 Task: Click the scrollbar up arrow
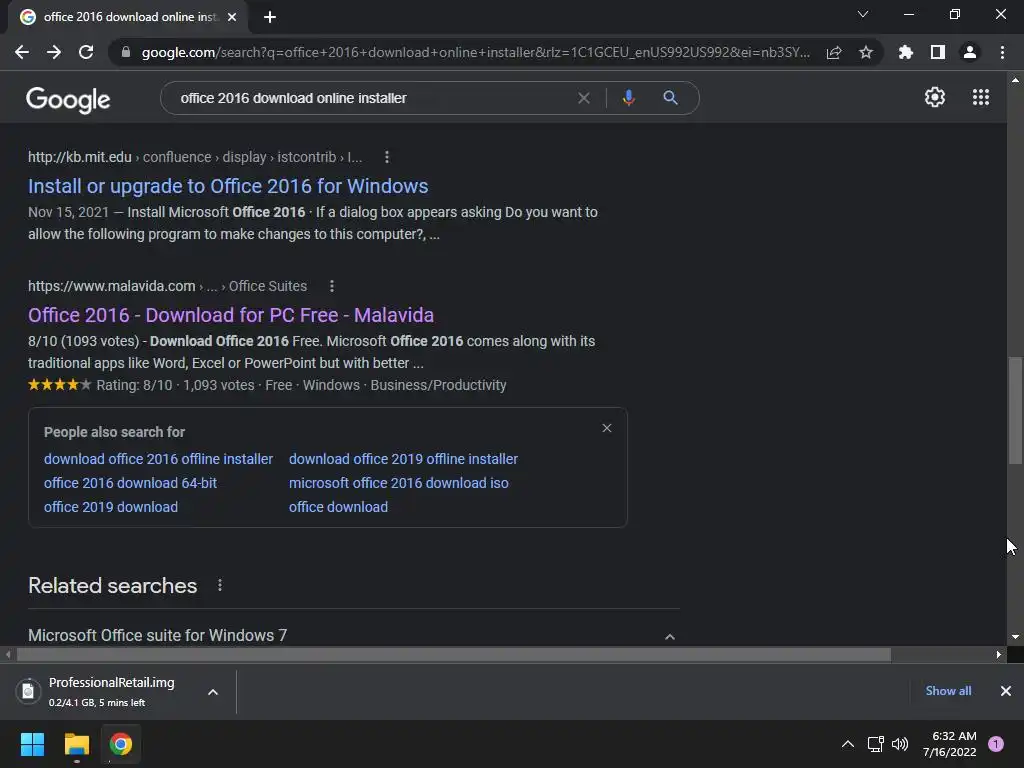tap(1015, 80)
